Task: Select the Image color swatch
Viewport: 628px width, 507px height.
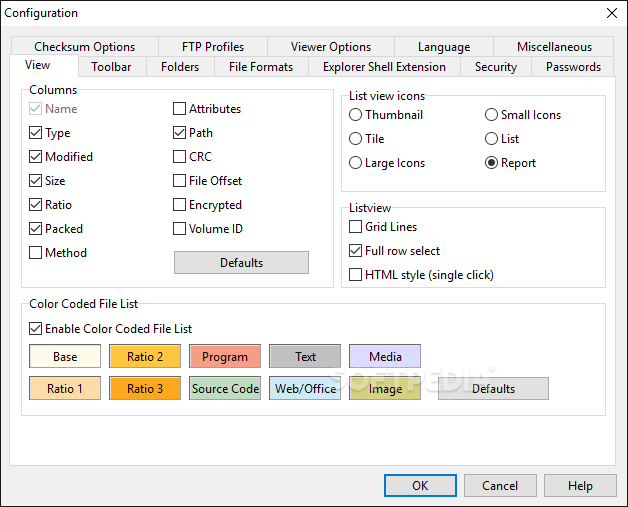Action: pyautogui.click(x=385, y=388)
